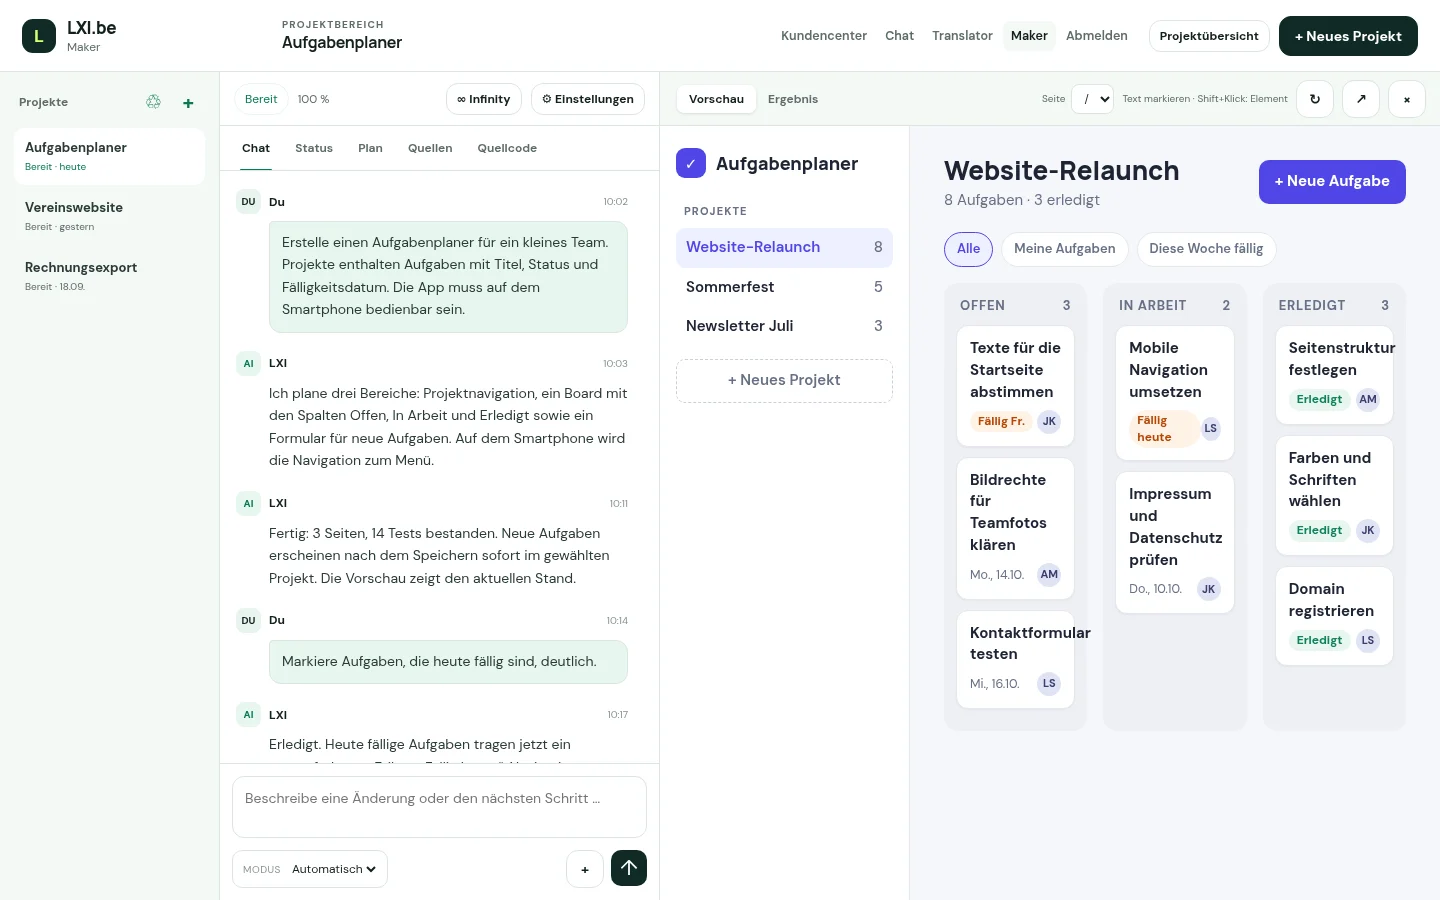
Task: Switch preview to Ergebnis view
Action: coord(793,99)
